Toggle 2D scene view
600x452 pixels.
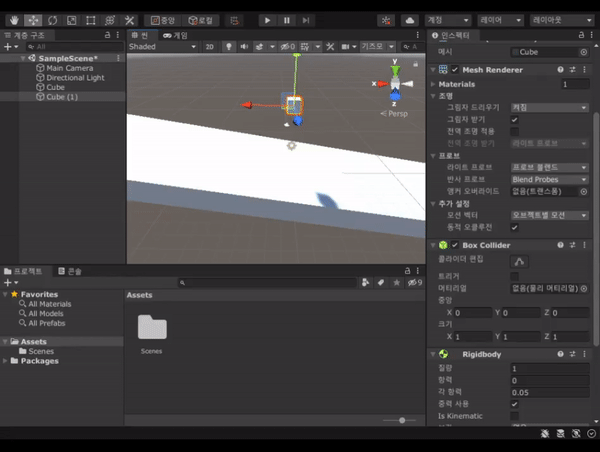210,47
